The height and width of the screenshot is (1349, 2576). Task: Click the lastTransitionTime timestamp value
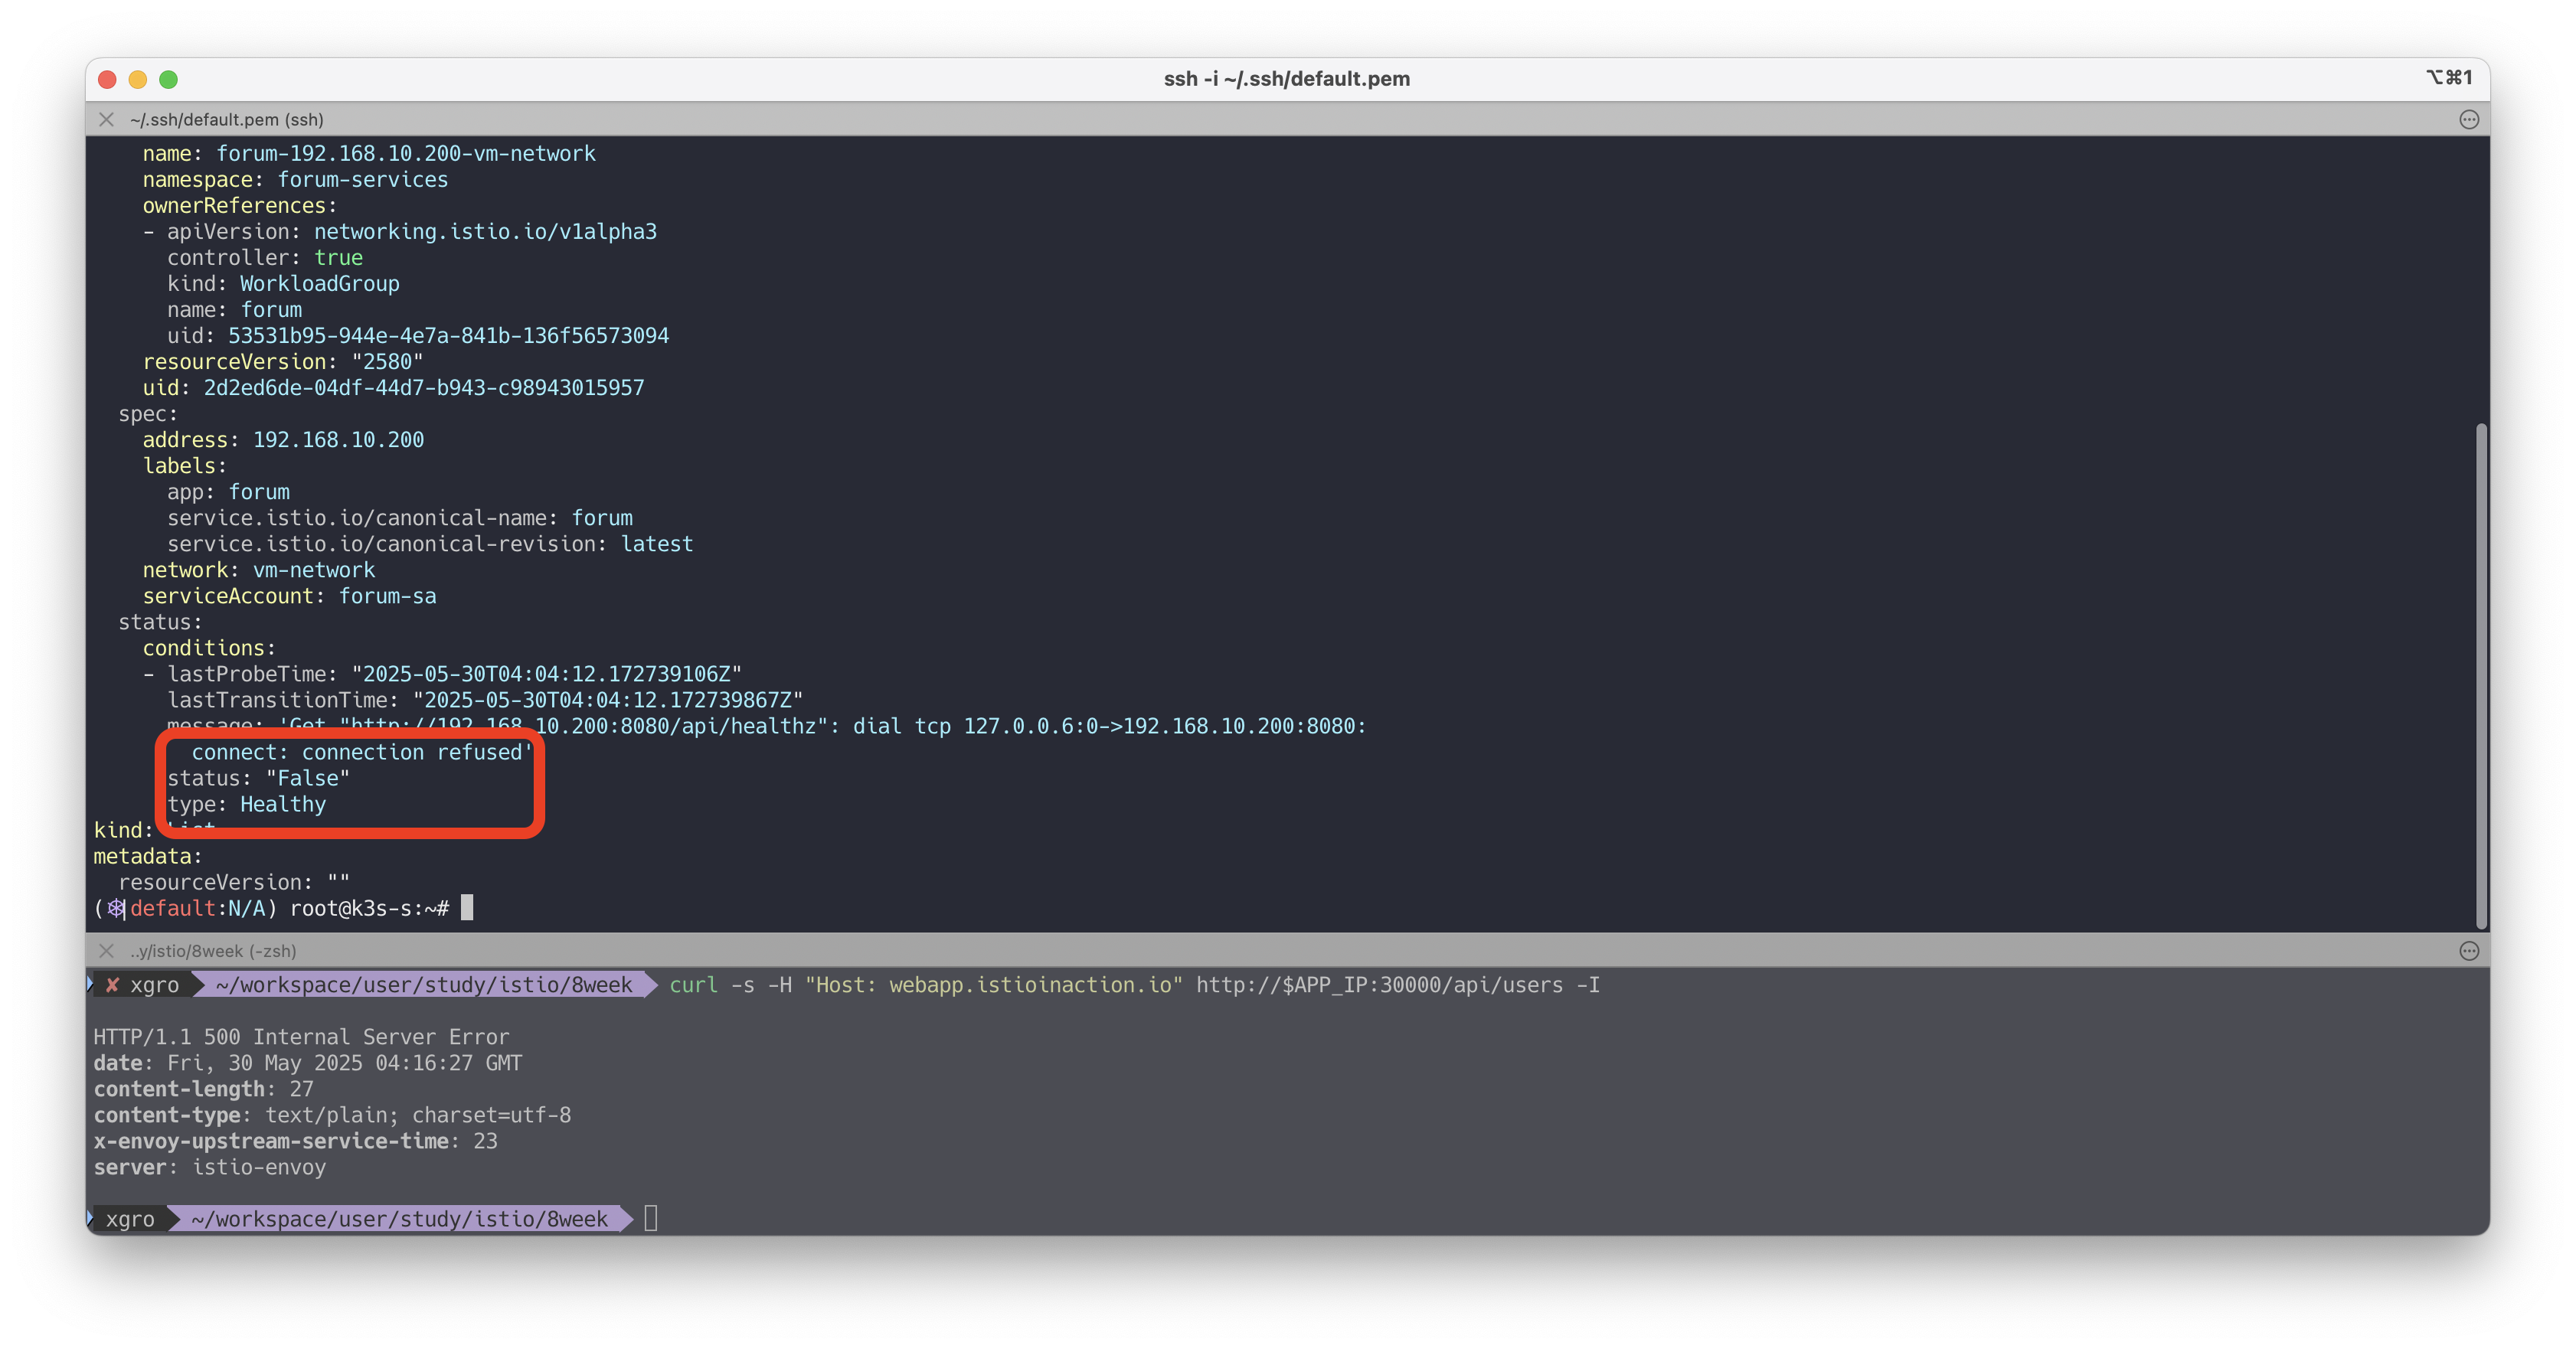pos(608,699)
